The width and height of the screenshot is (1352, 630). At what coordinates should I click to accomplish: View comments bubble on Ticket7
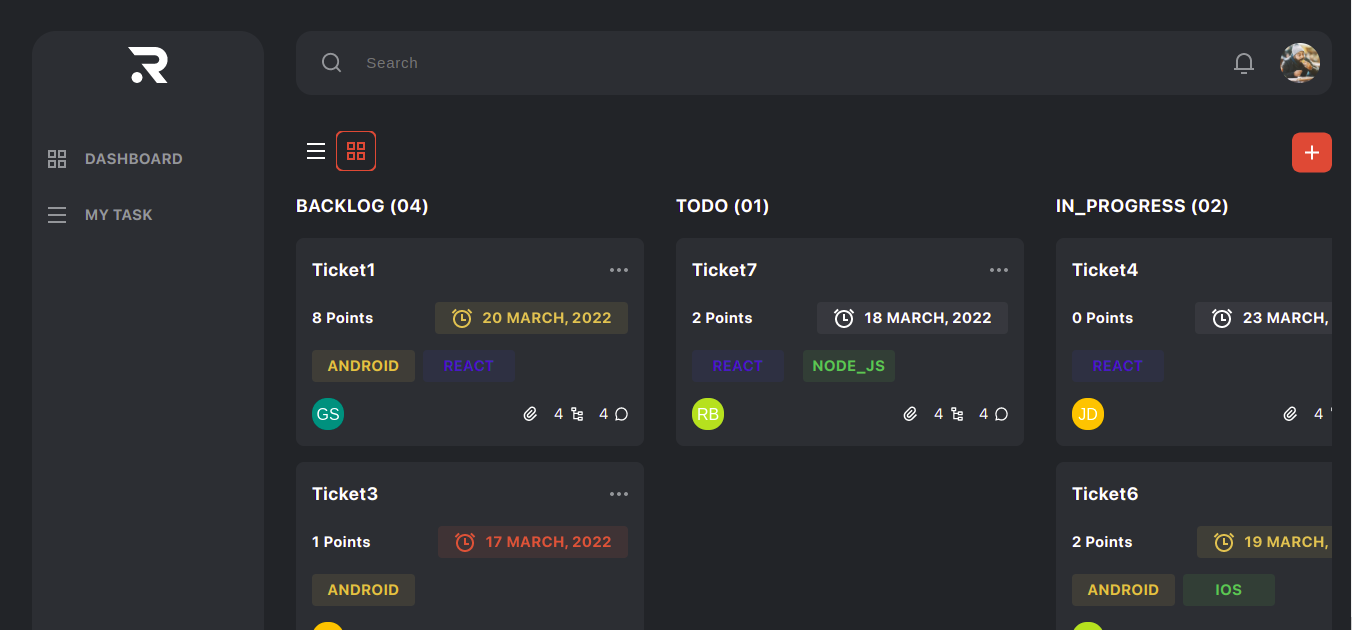click(x=1000, y=413)
